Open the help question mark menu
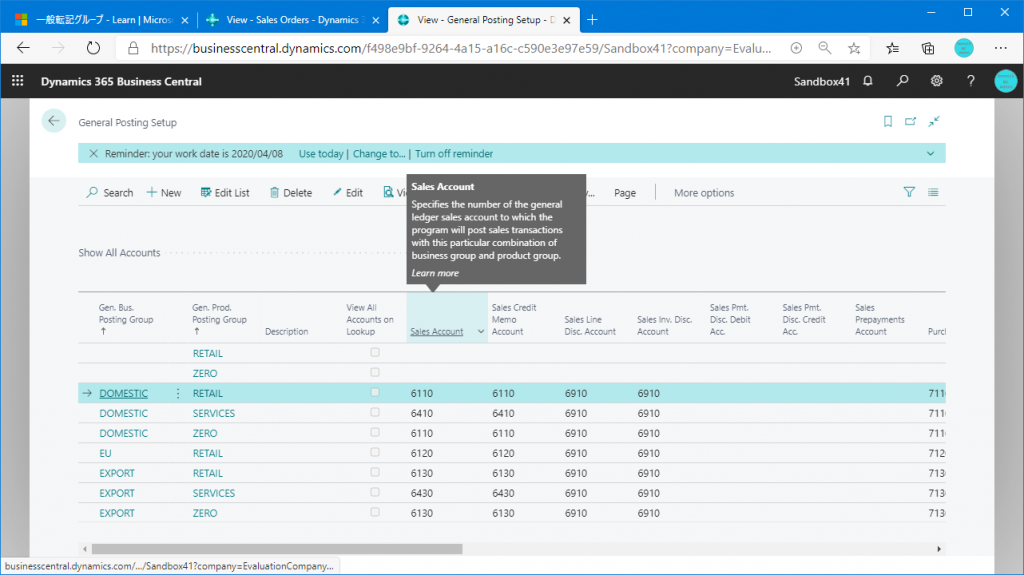1024x575 pixels. (x=971, y=81)
